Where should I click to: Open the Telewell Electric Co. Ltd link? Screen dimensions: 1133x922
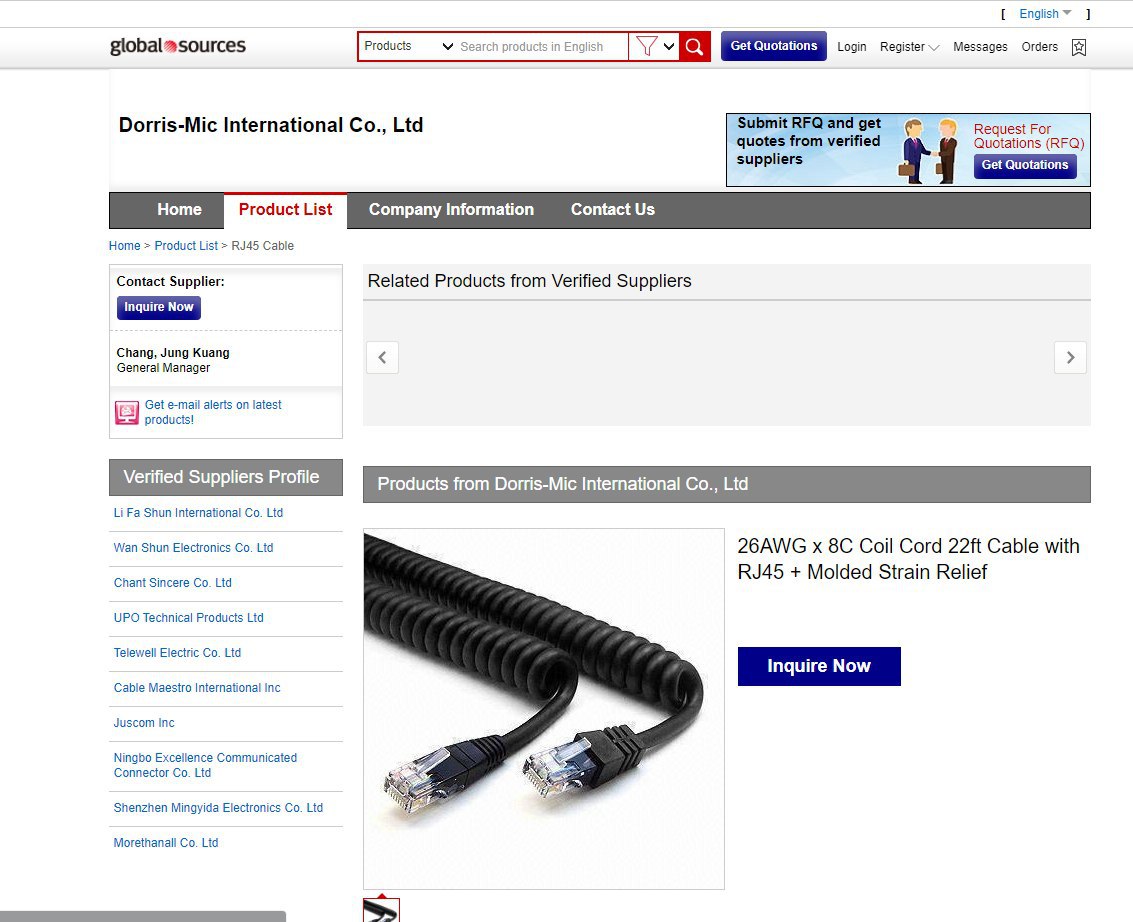point(177,652)
